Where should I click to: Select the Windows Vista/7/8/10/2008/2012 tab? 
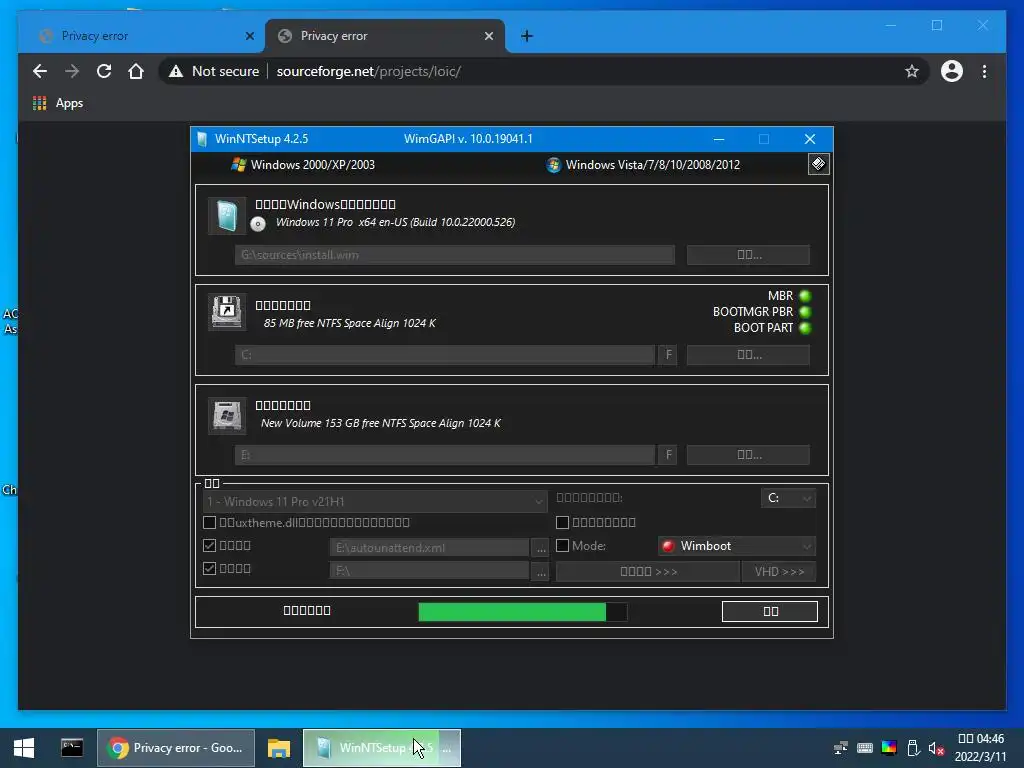coord(643,165)
